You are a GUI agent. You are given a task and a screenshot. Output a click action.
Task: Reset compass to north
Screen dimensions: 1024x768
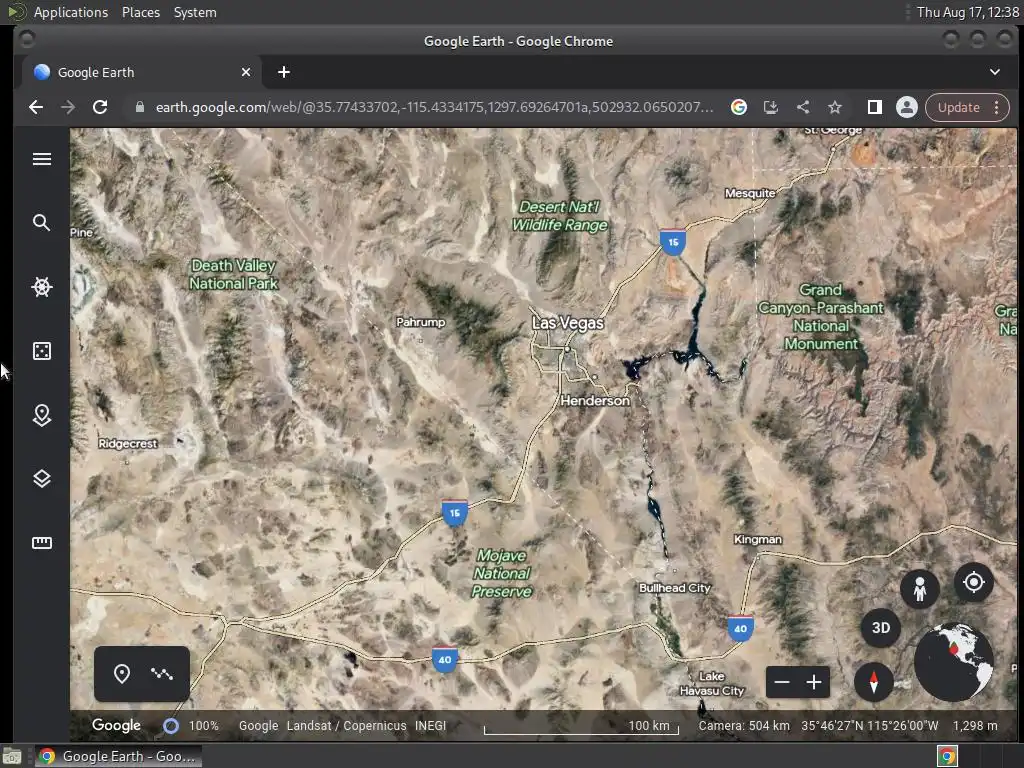(874, 681)
